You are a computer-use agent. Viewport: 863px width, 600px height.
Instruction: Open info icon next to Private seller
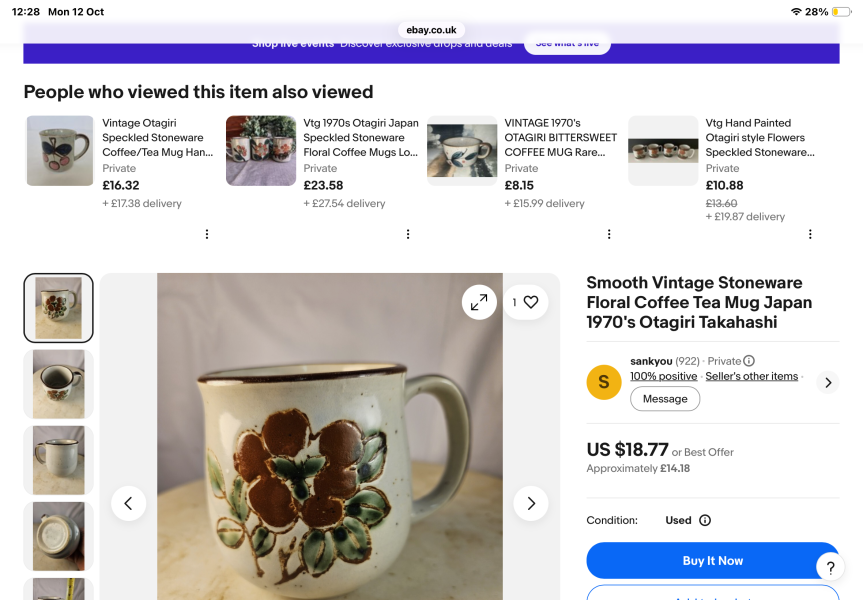(x=749, y=361)
